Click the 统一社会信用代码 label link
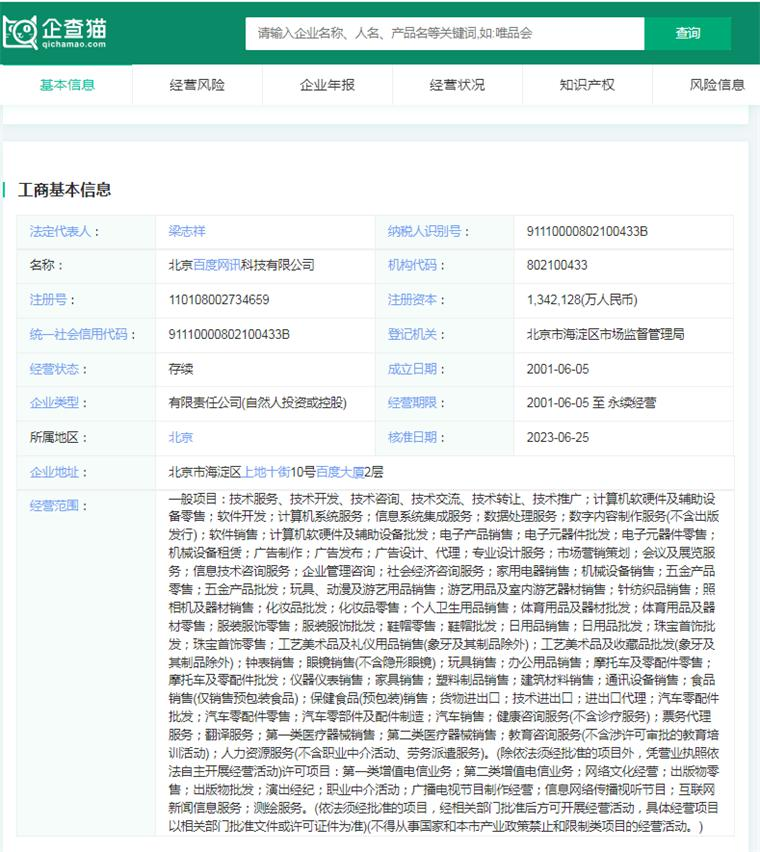Viewport: 760px width, 852px height. (78, 334)
